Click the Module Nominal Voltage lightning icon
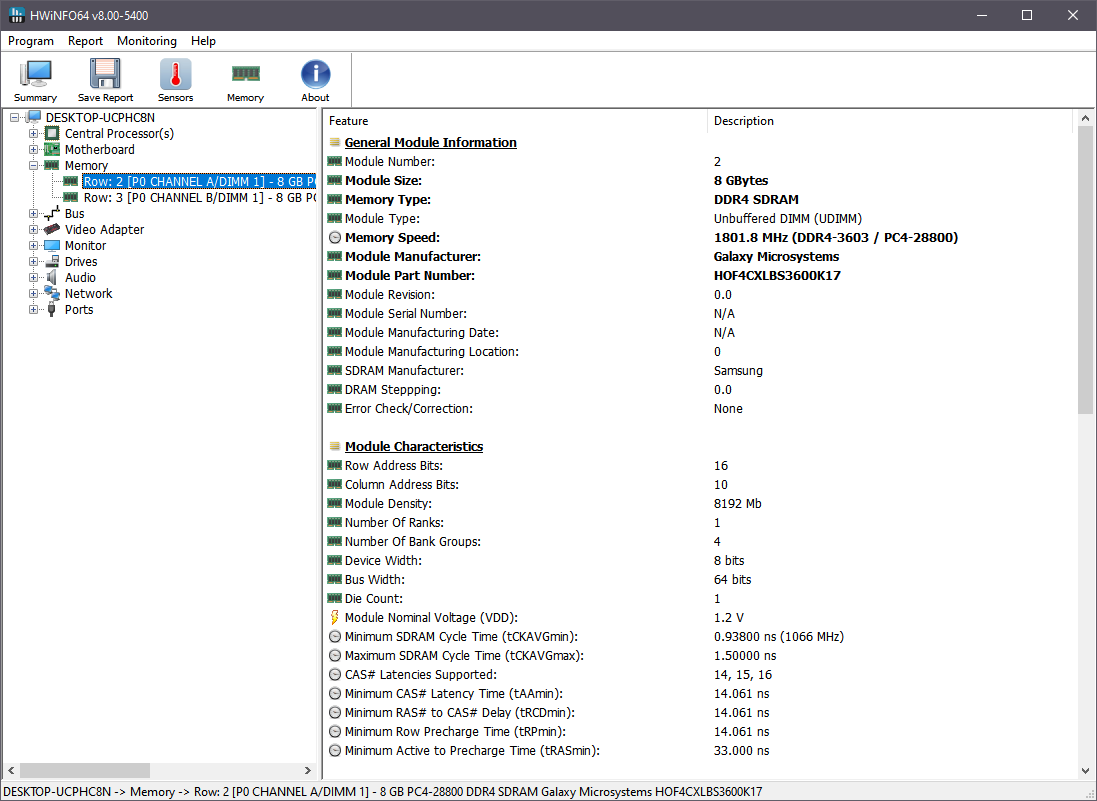1097x801 pixels. 334,618
